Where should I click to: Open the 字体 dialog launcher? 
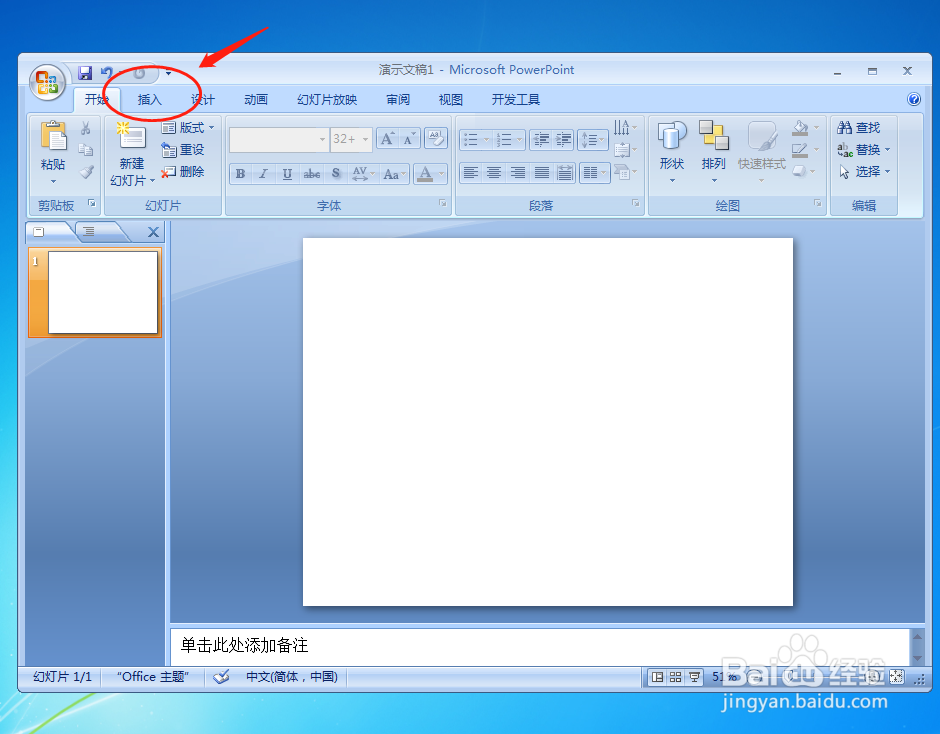[443, 203]
